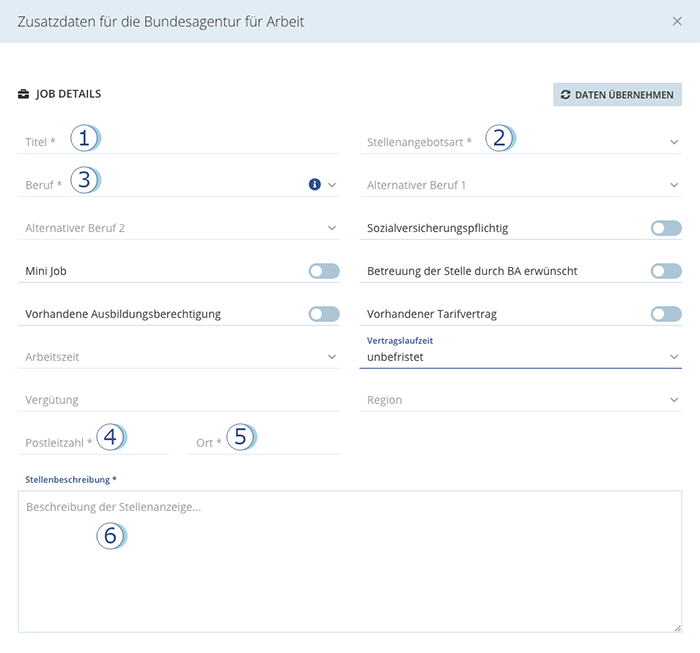Toggle Vorhandener Tarifvertrag switch
This screenshot has height=653, width=700.
pos(665,314)
